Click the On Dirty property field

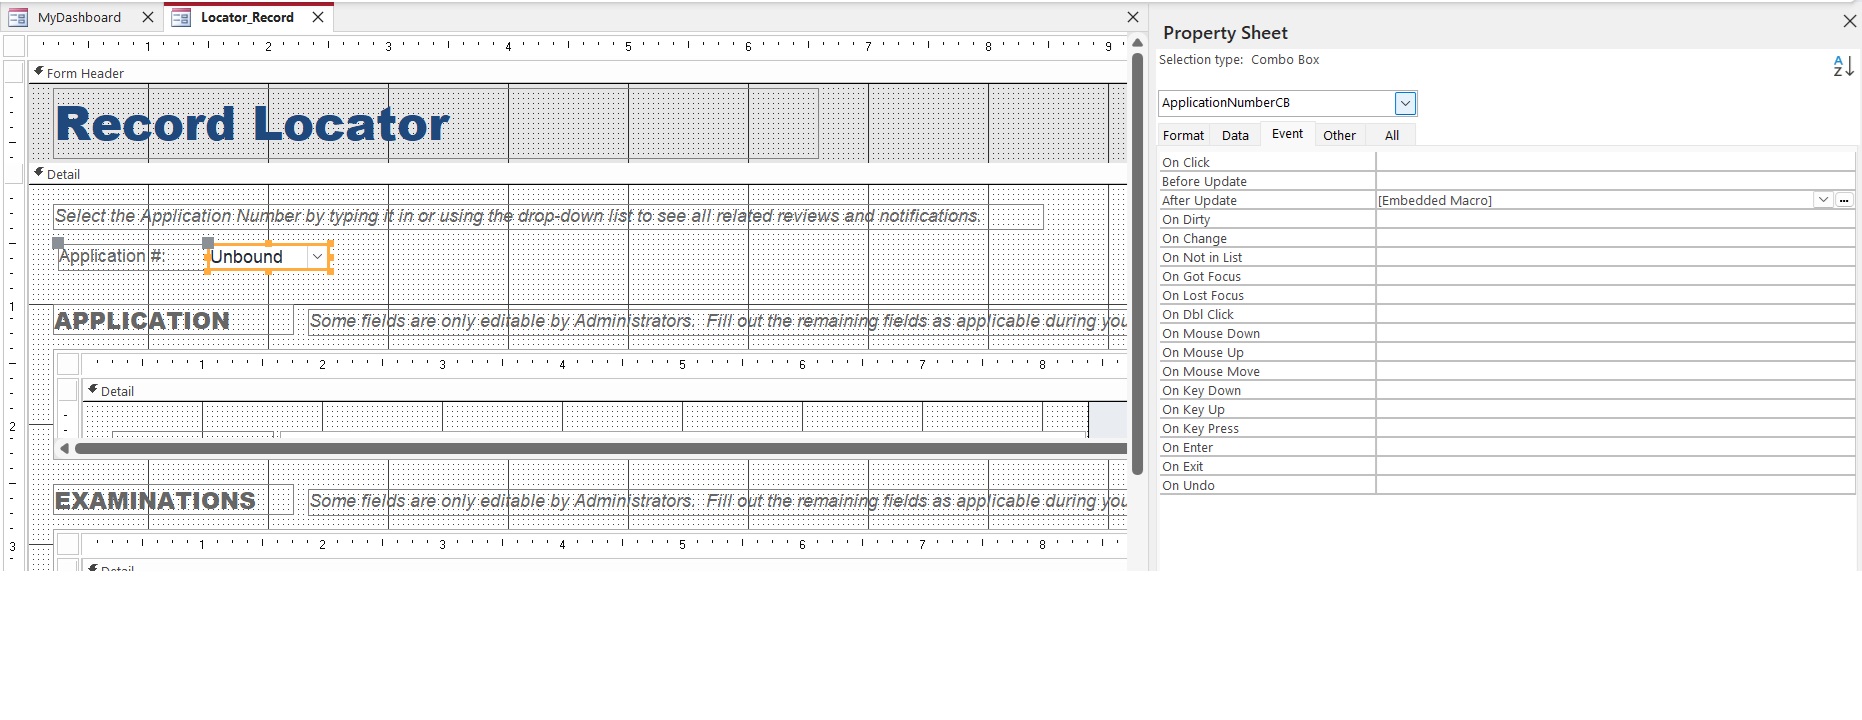coord(1615,219)
